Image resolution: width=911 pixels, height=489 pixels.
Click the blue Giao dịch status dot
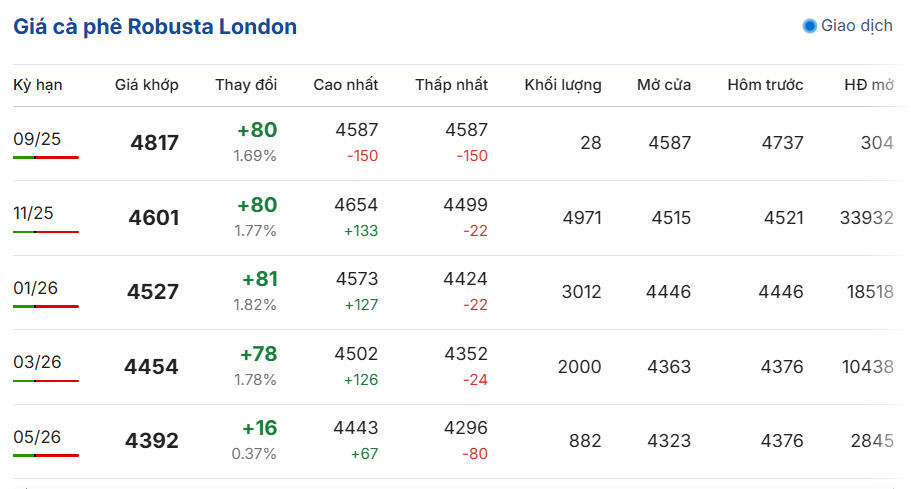pyautogui.click(x=809, y=26)
